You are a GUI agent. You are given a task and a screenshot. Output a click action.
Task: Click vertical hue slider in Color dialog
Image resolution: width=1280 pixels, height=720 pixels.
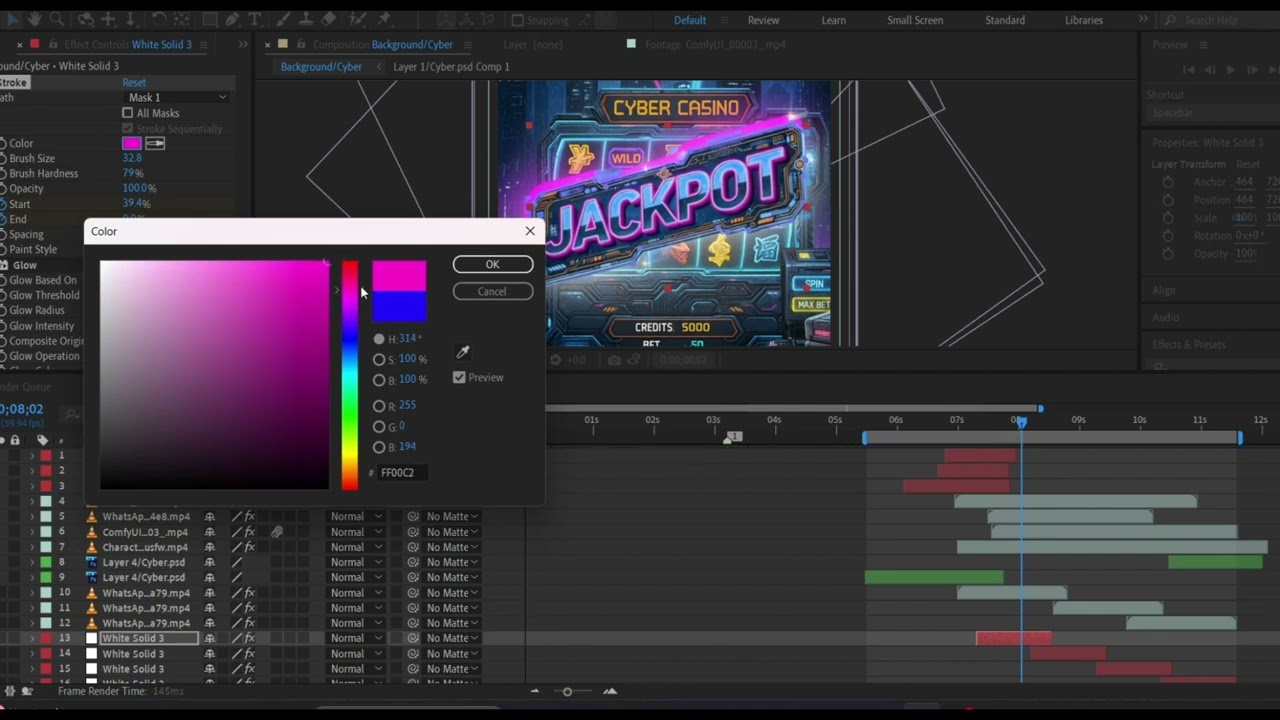pyautogui.click(x=350, y=375)
